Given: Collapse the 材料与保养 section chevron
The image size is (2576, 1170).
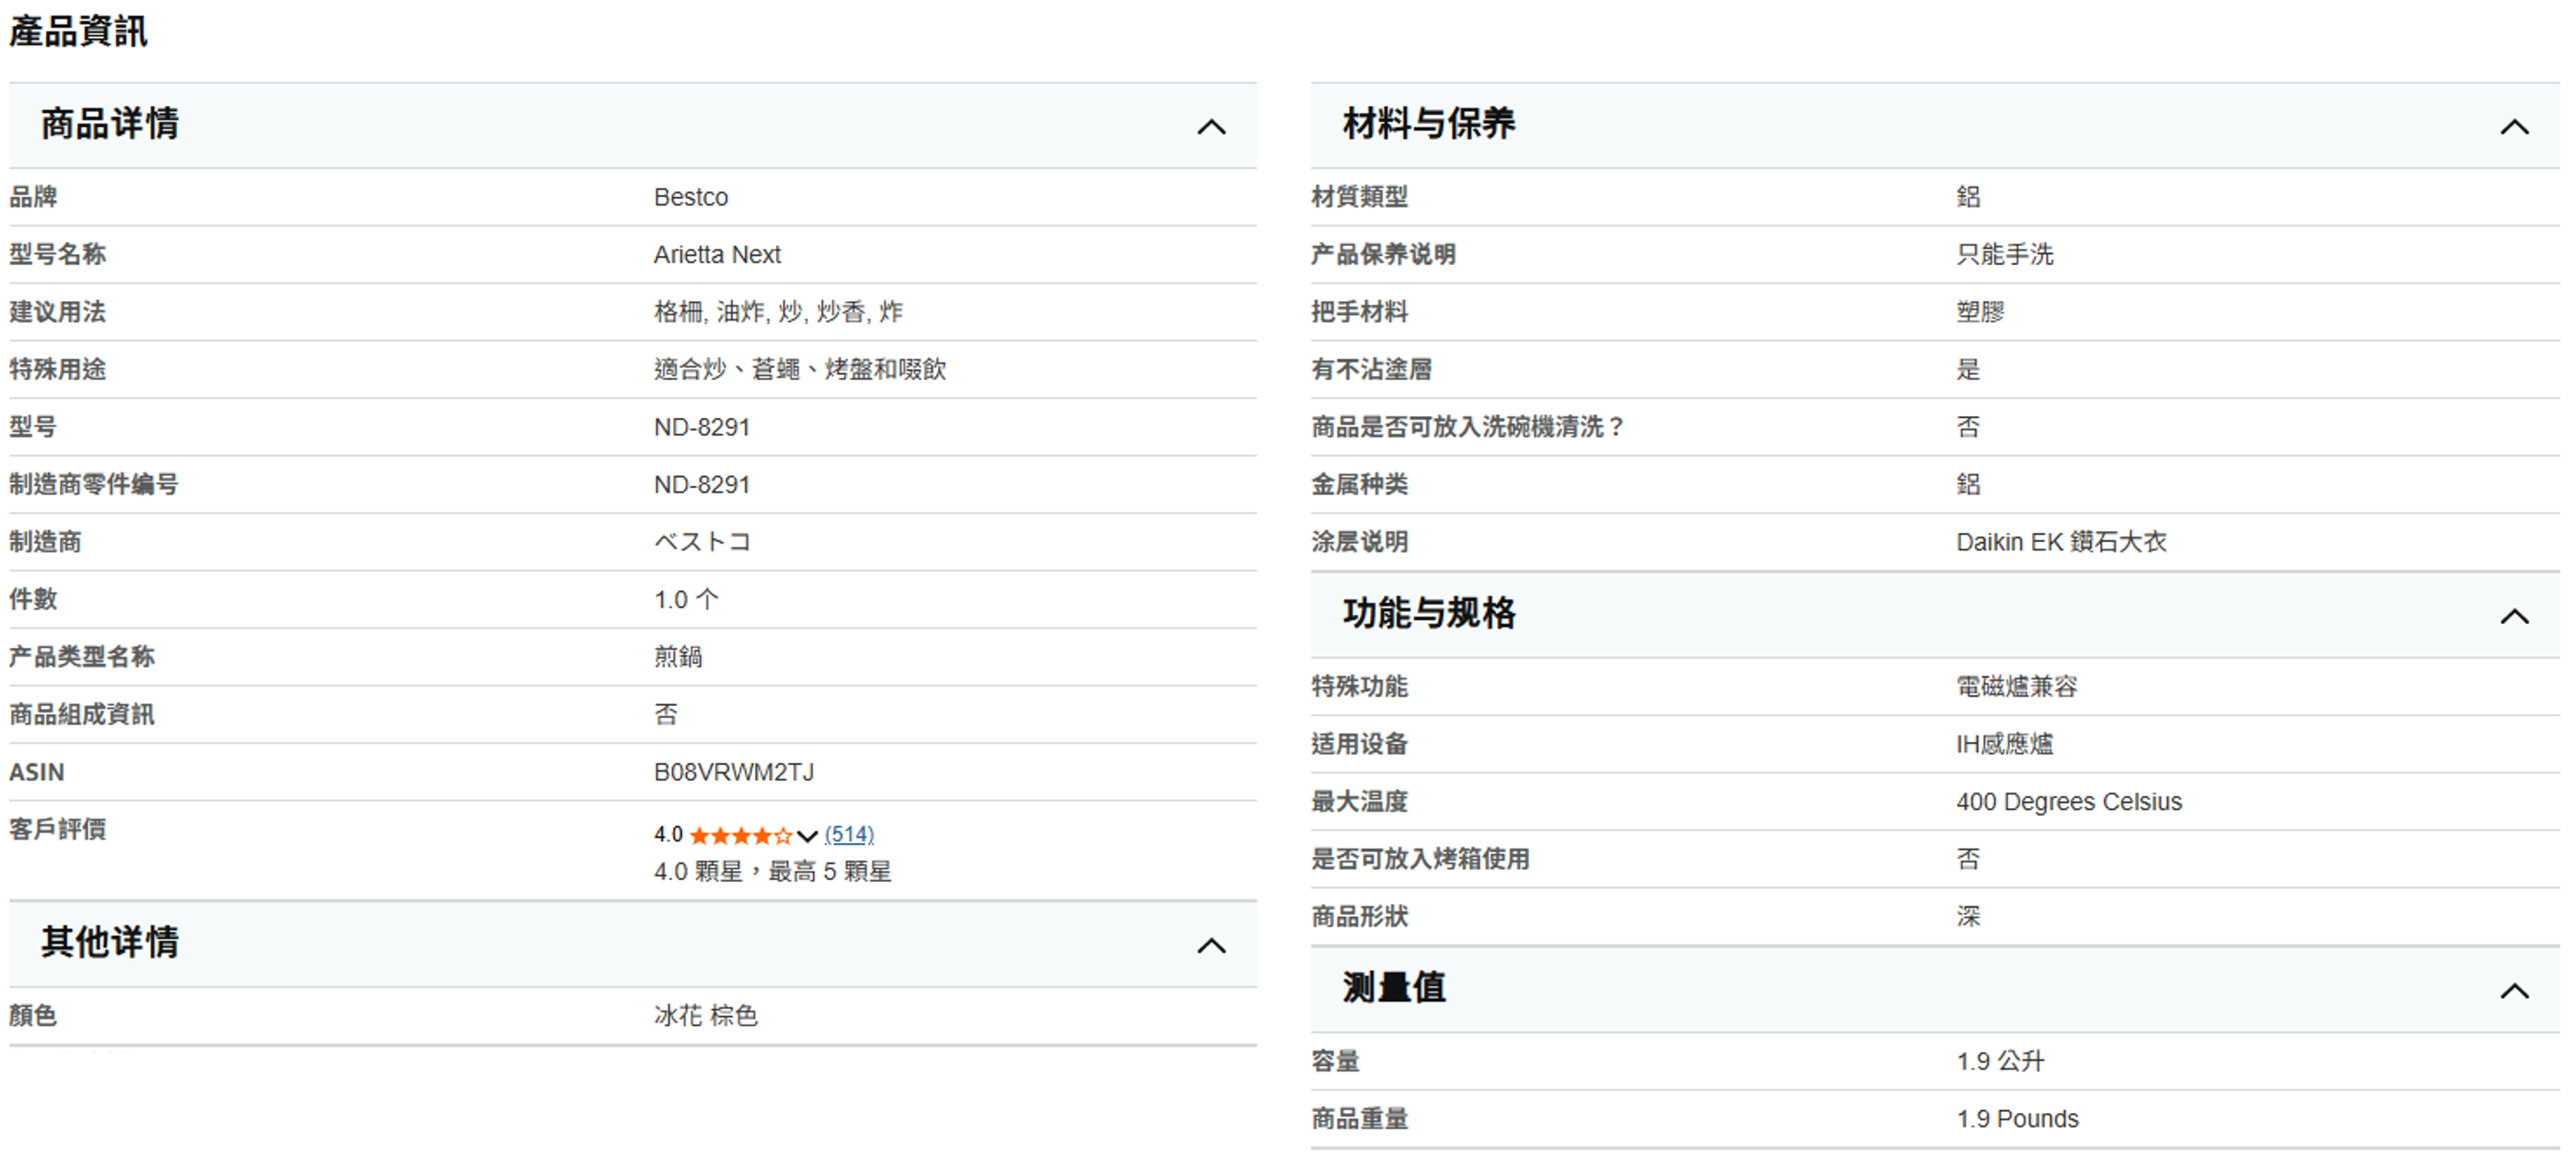Looking at the screenshot, I should click(x=2514, y=127).
